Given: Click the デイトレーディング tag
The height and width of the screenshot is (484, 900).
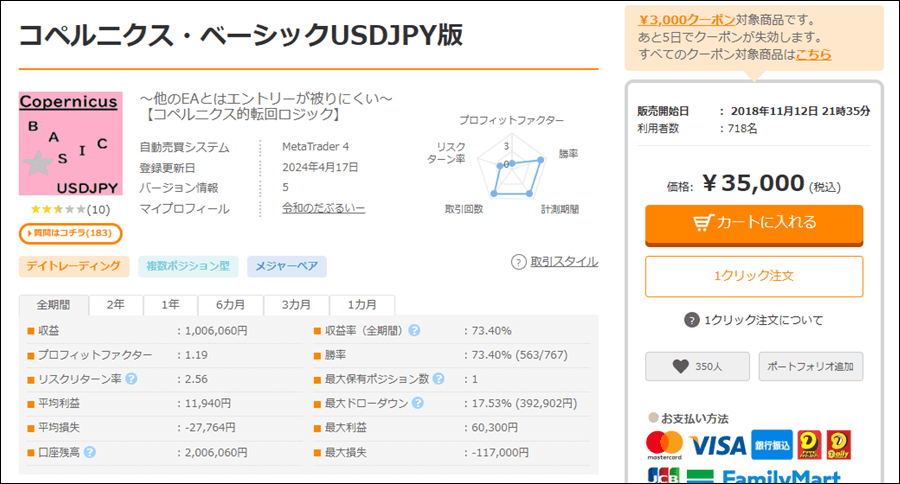Looking at the screenshot, I should pyautogui.click(x=74, y=266).
